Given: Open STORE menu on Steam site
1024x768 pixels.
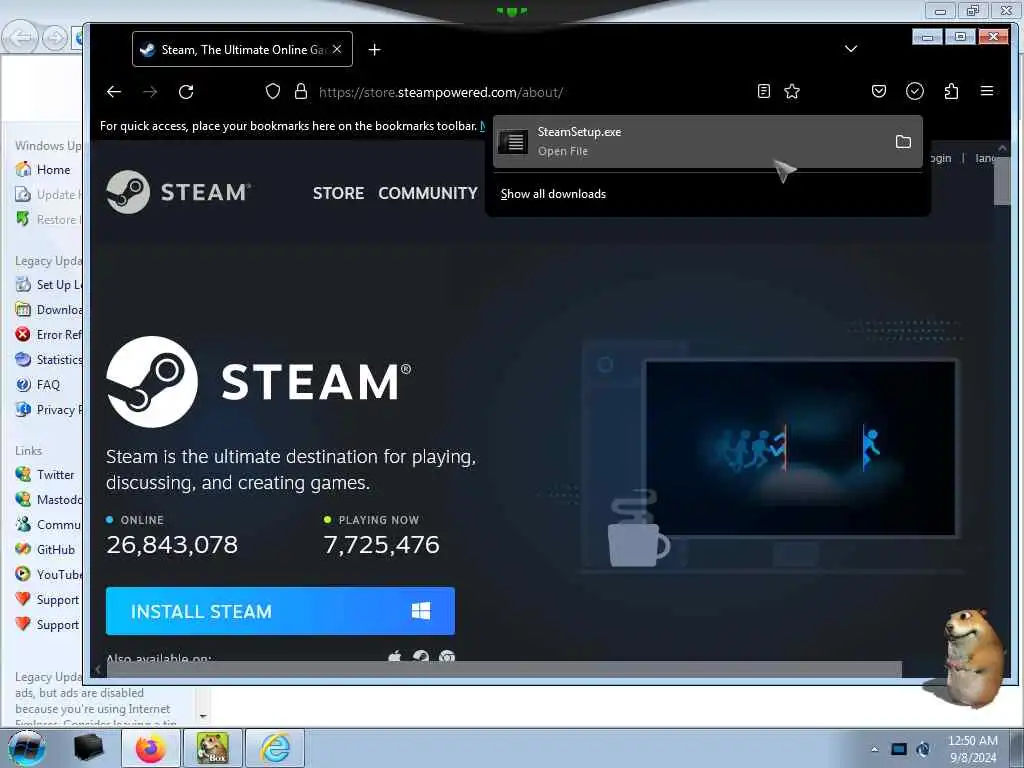Looking at the screenshot, I should tap(338, 193).
